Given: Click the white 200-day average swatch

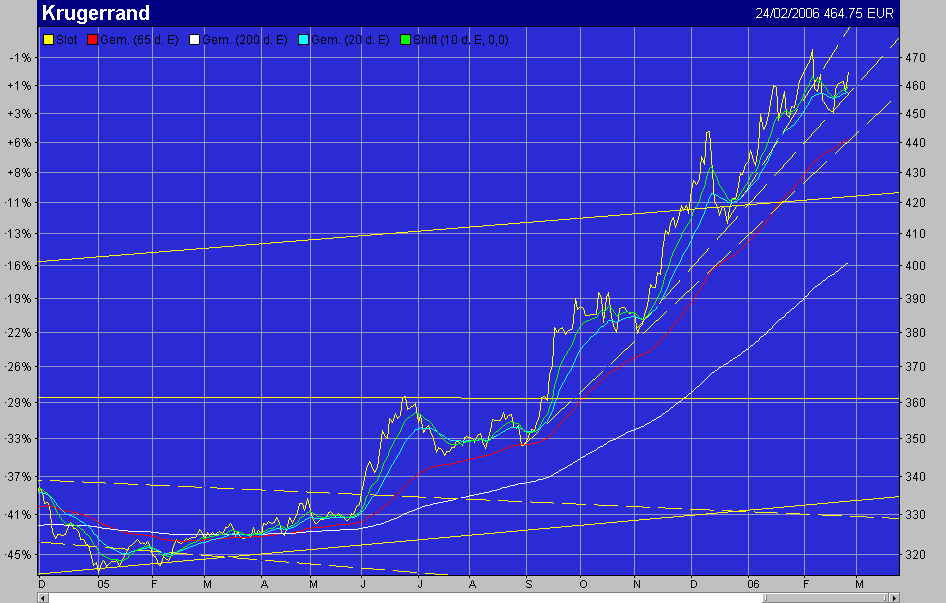Looking at the screenshot, I should (x=194, y=40).
